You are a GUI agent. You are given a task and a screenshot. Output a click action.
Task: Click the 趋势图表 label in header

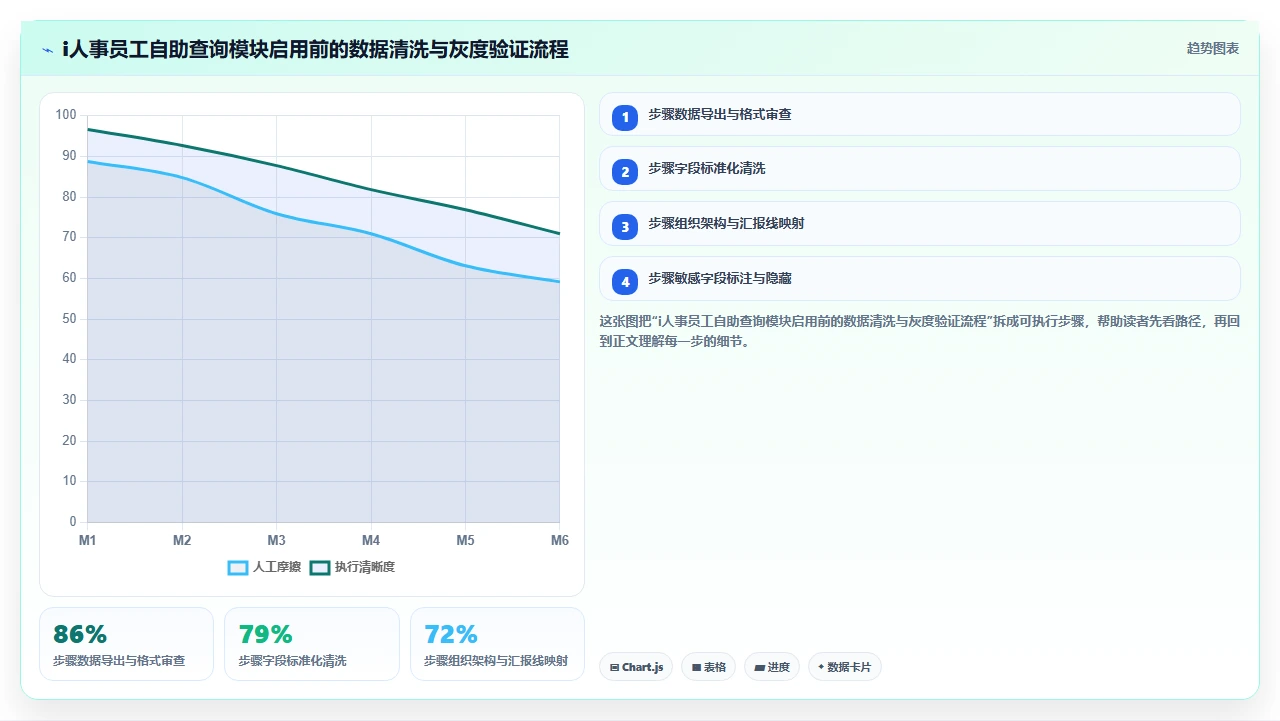click(1213, 48)
